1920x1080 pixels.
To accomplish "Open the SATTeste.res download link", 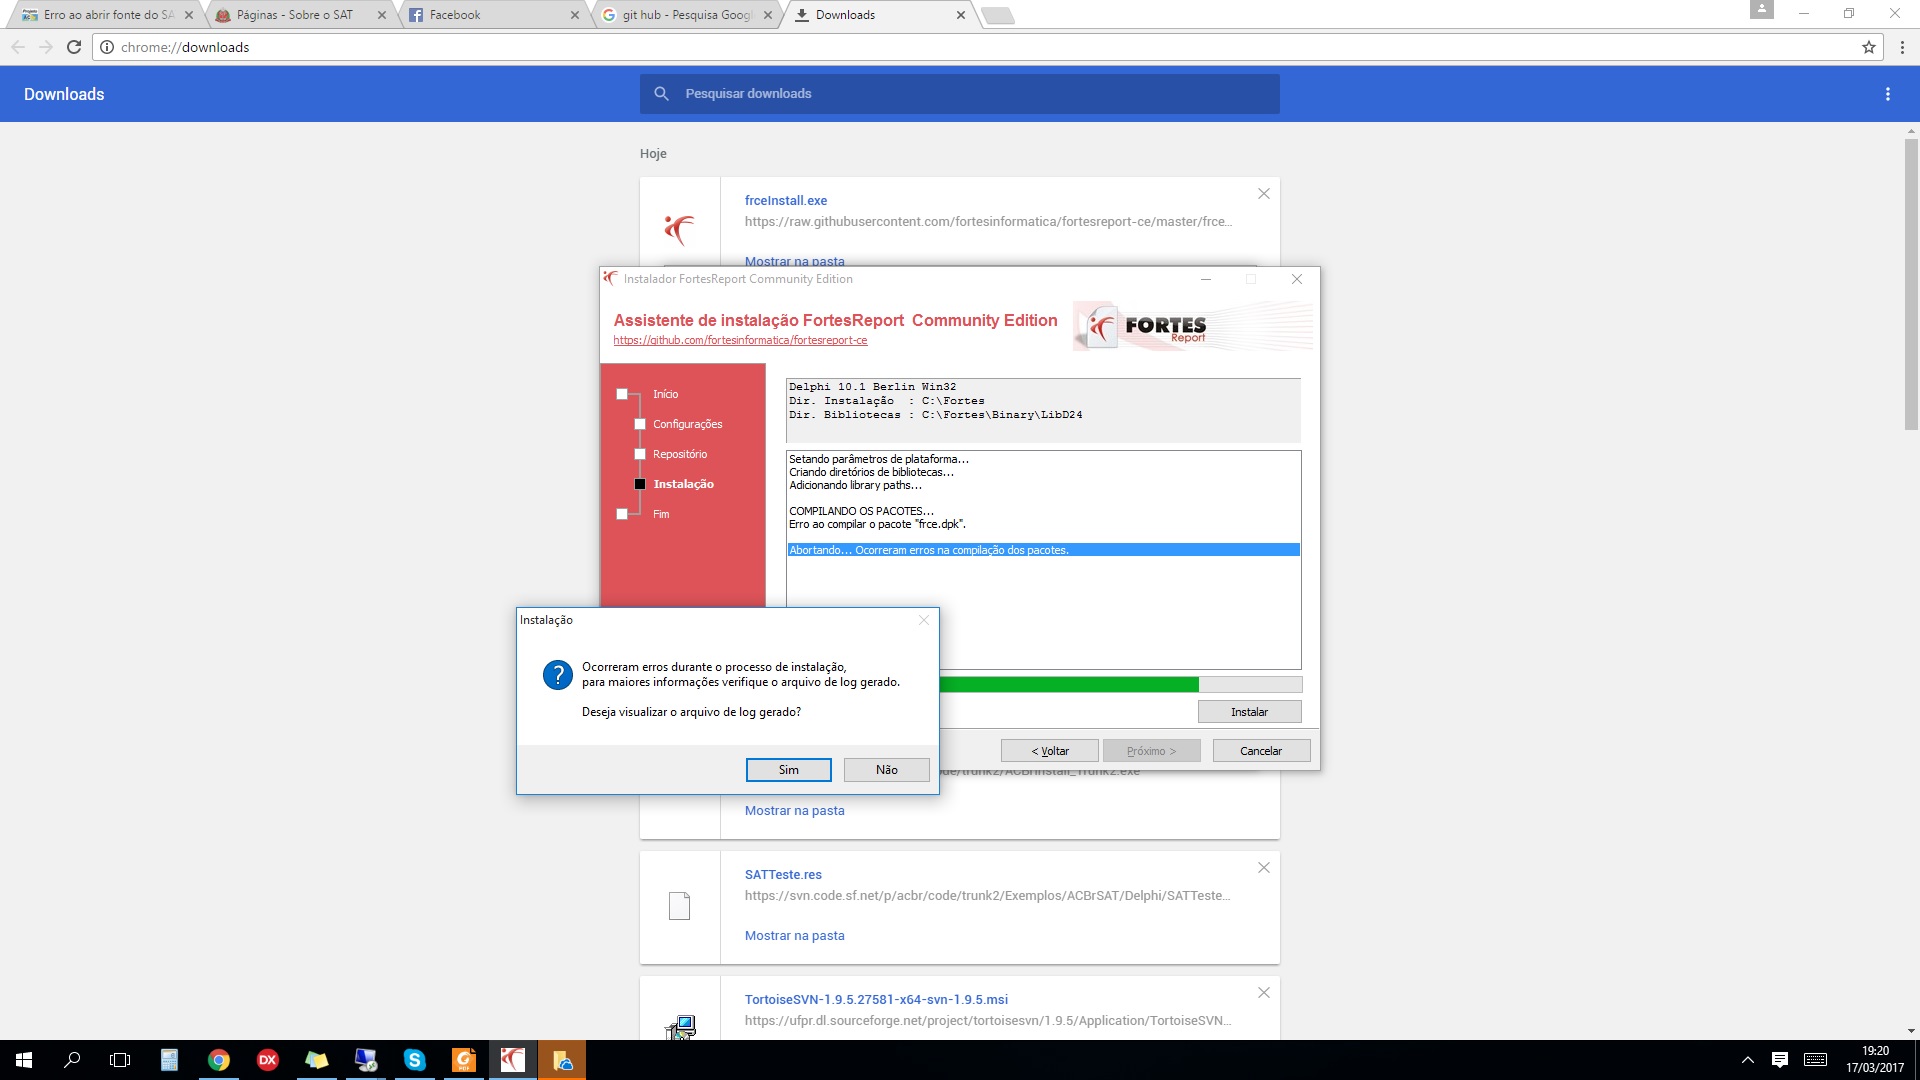I will click(x=783, y=874).
